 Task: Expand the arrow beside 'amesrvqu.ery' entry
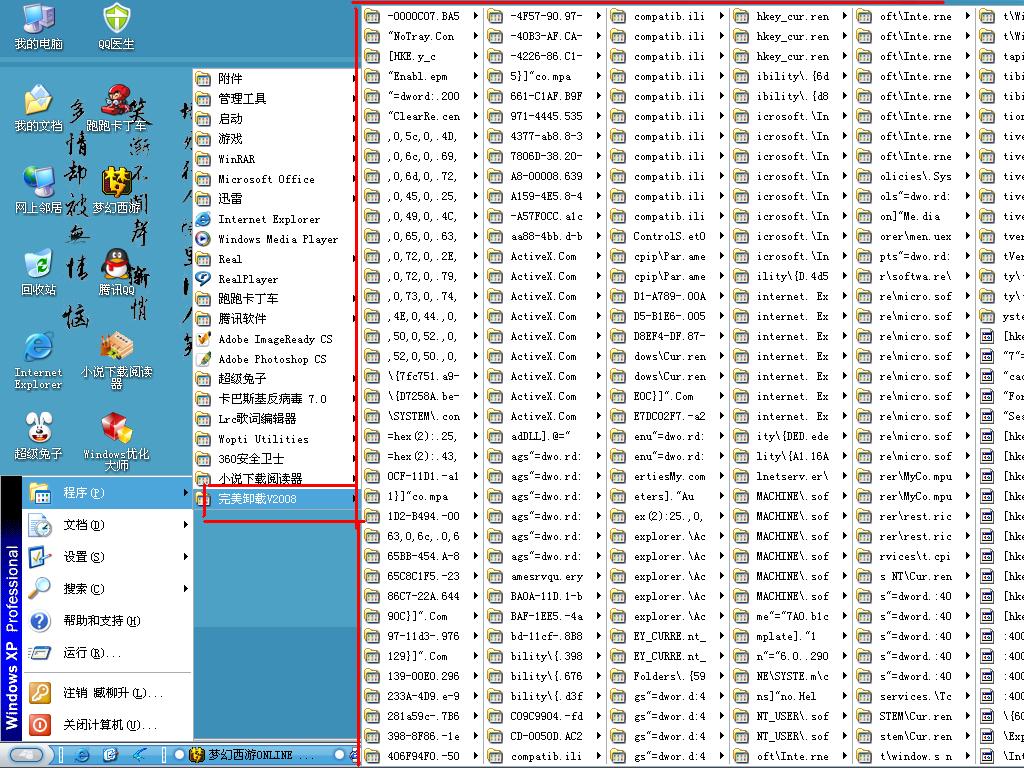pyautogui.click(x=598, y=576)
